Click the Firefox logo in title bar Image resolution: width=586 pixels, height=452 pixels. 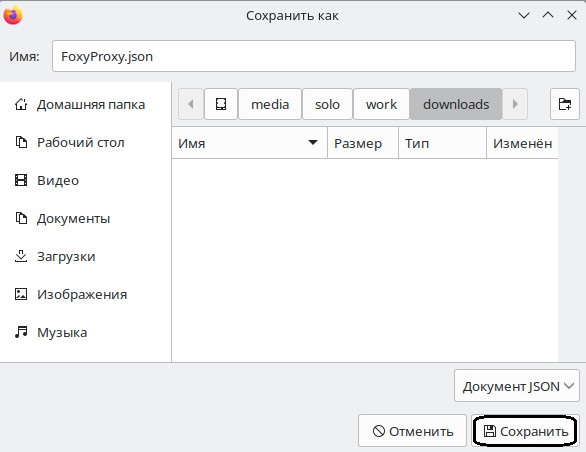click(13, 15)
